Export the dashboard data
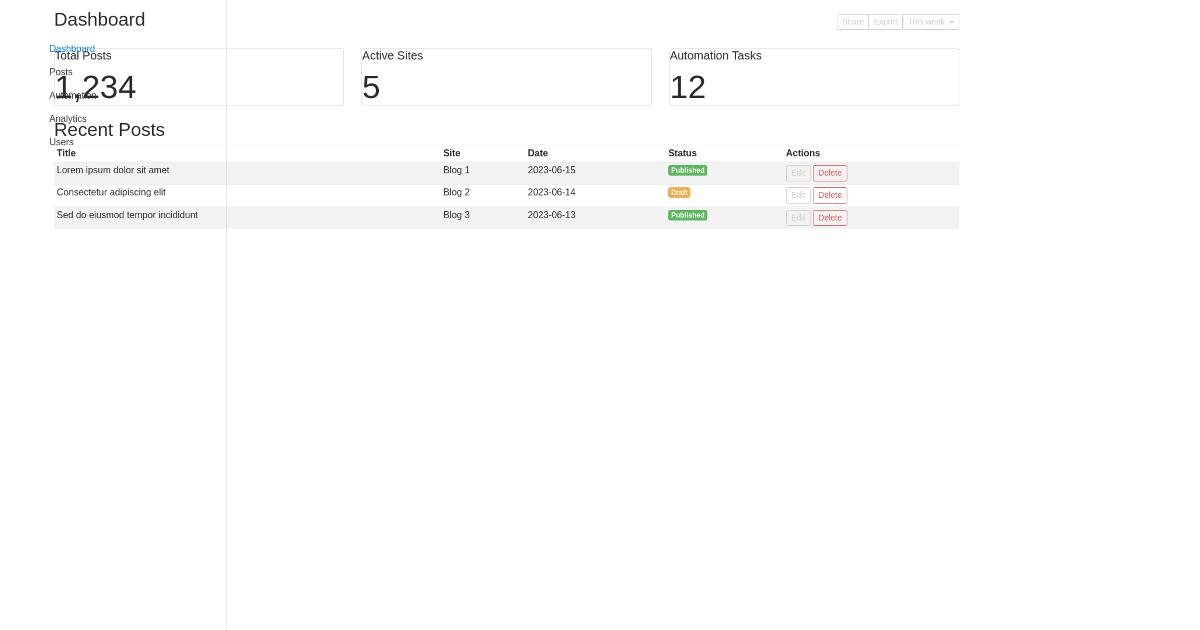 point(885,21)
